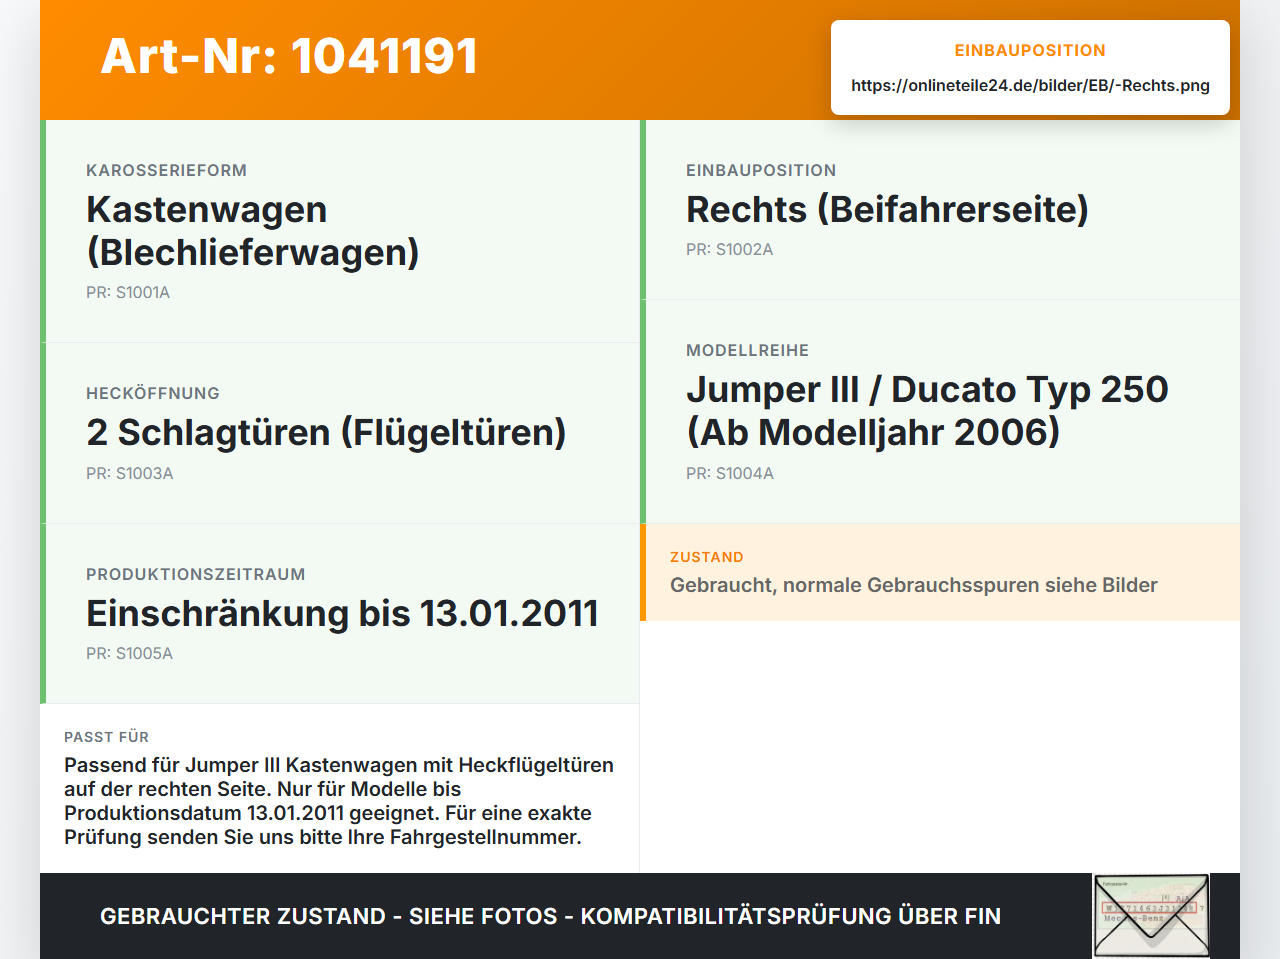
Task: Click the ZUSTAND label
Action: (707, 557)
